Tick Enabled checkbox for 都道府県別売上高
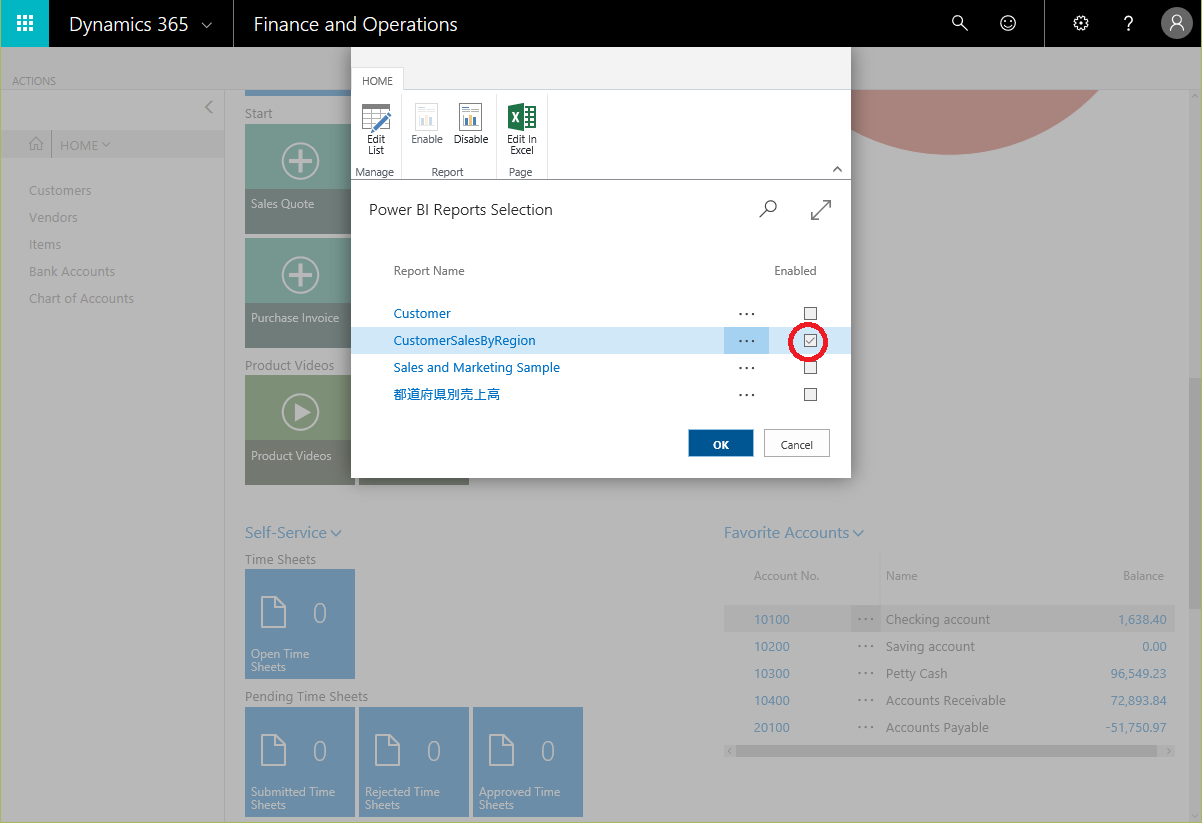The width and height of the screenshot is (1202, 823). (x=810, y=395)
